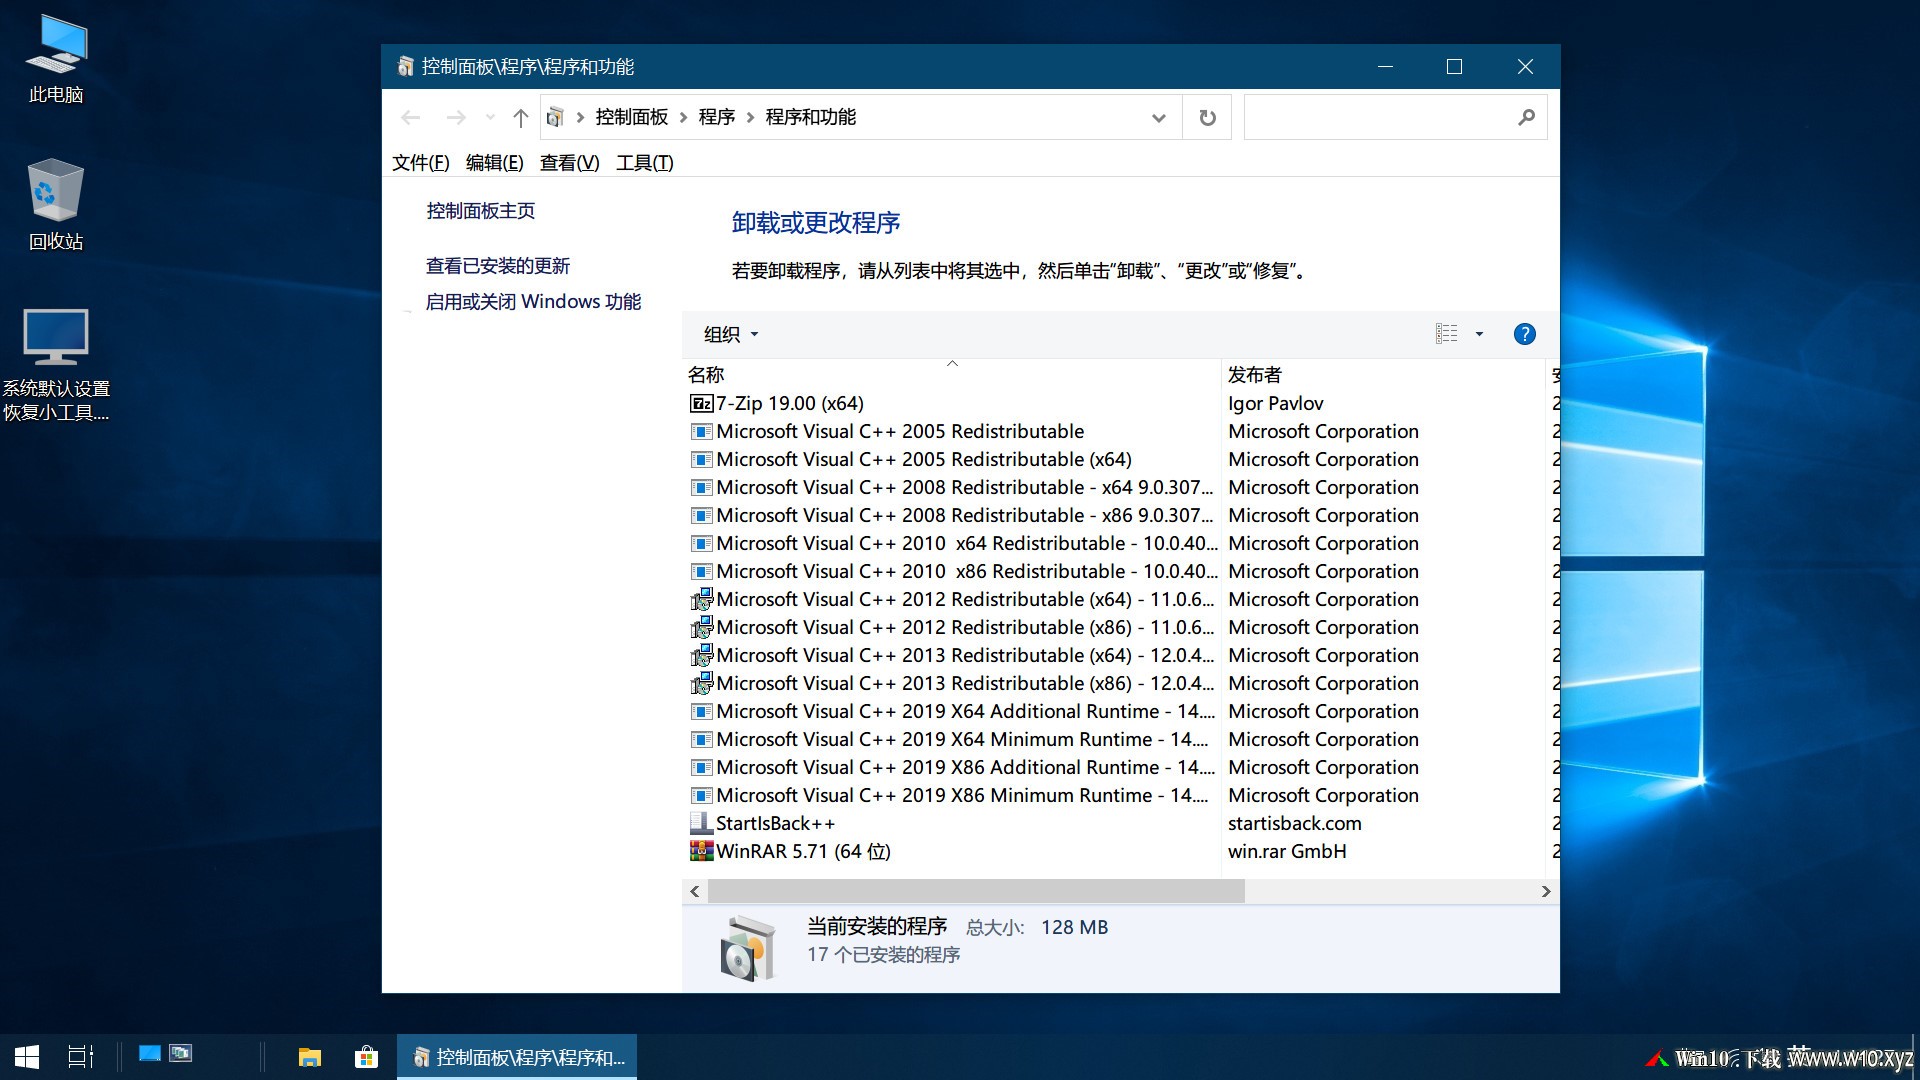Expand the chevron after 控制面板 in breadcrumb
The width and height of the screenshot is (1920, 1080).
pos(683,118)
